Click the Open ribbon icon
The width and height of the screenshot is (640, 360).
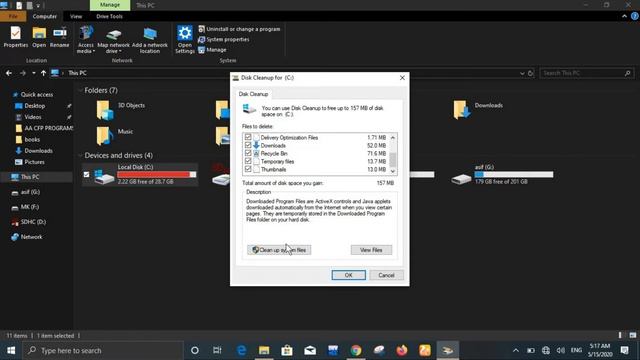39,37
